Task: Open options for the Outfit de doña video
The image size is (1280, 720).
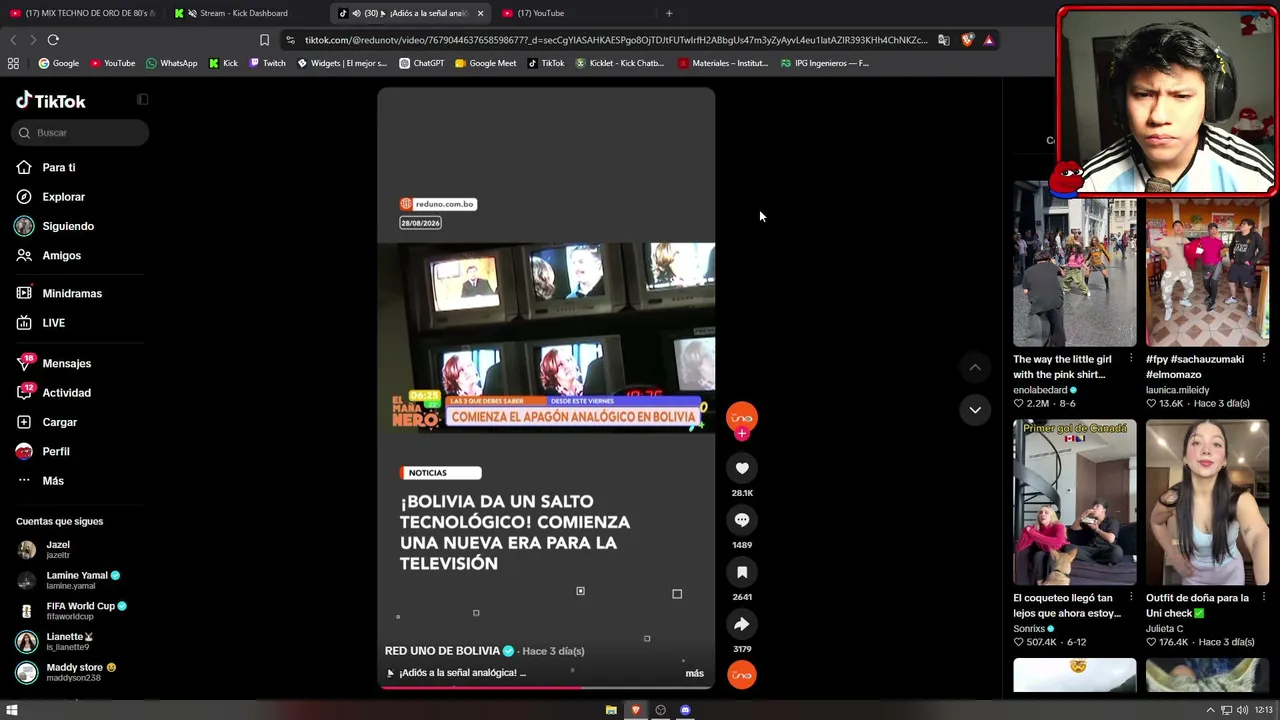Action: [1263, 598]
